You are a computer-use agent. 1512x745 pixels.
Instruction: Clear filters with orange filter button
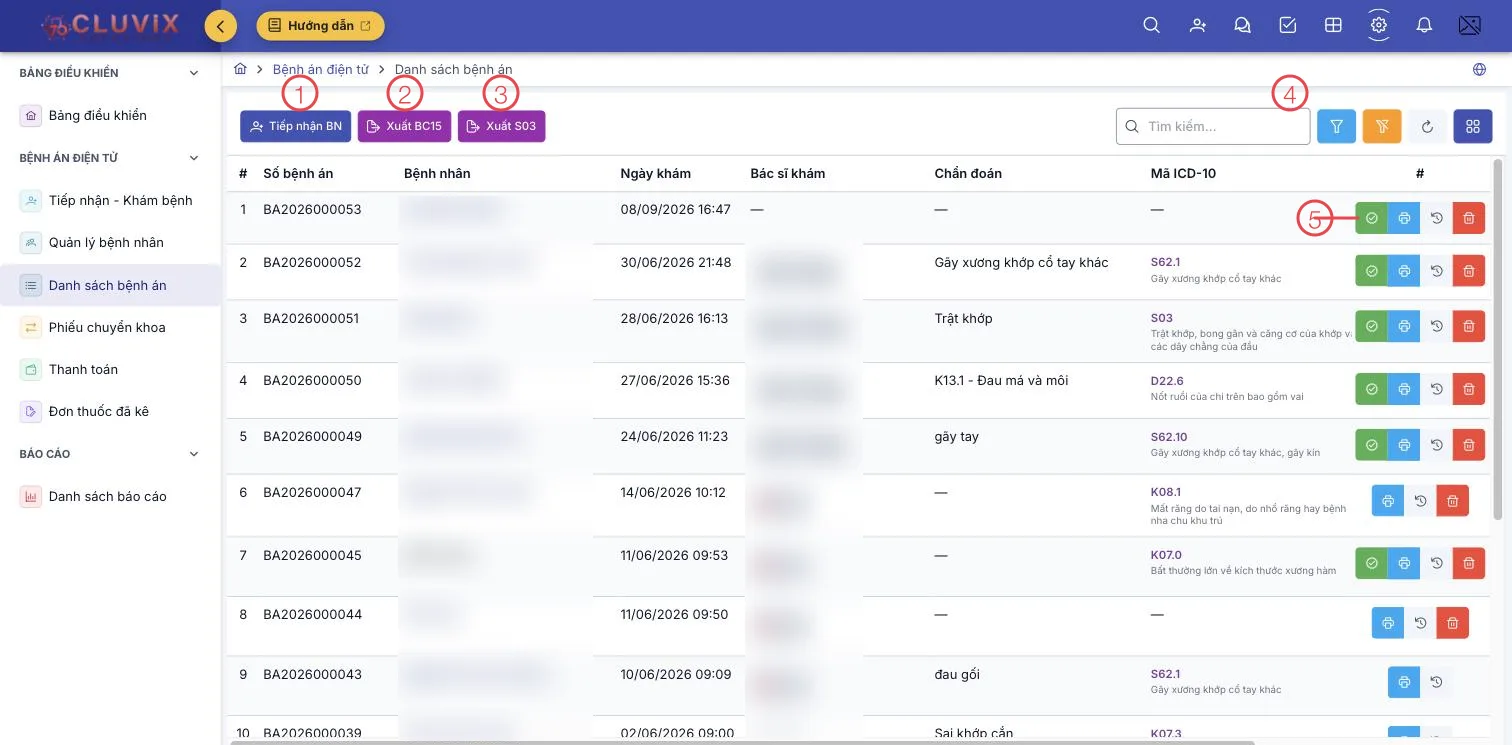pyautogui.click(x=1382, y=126)
